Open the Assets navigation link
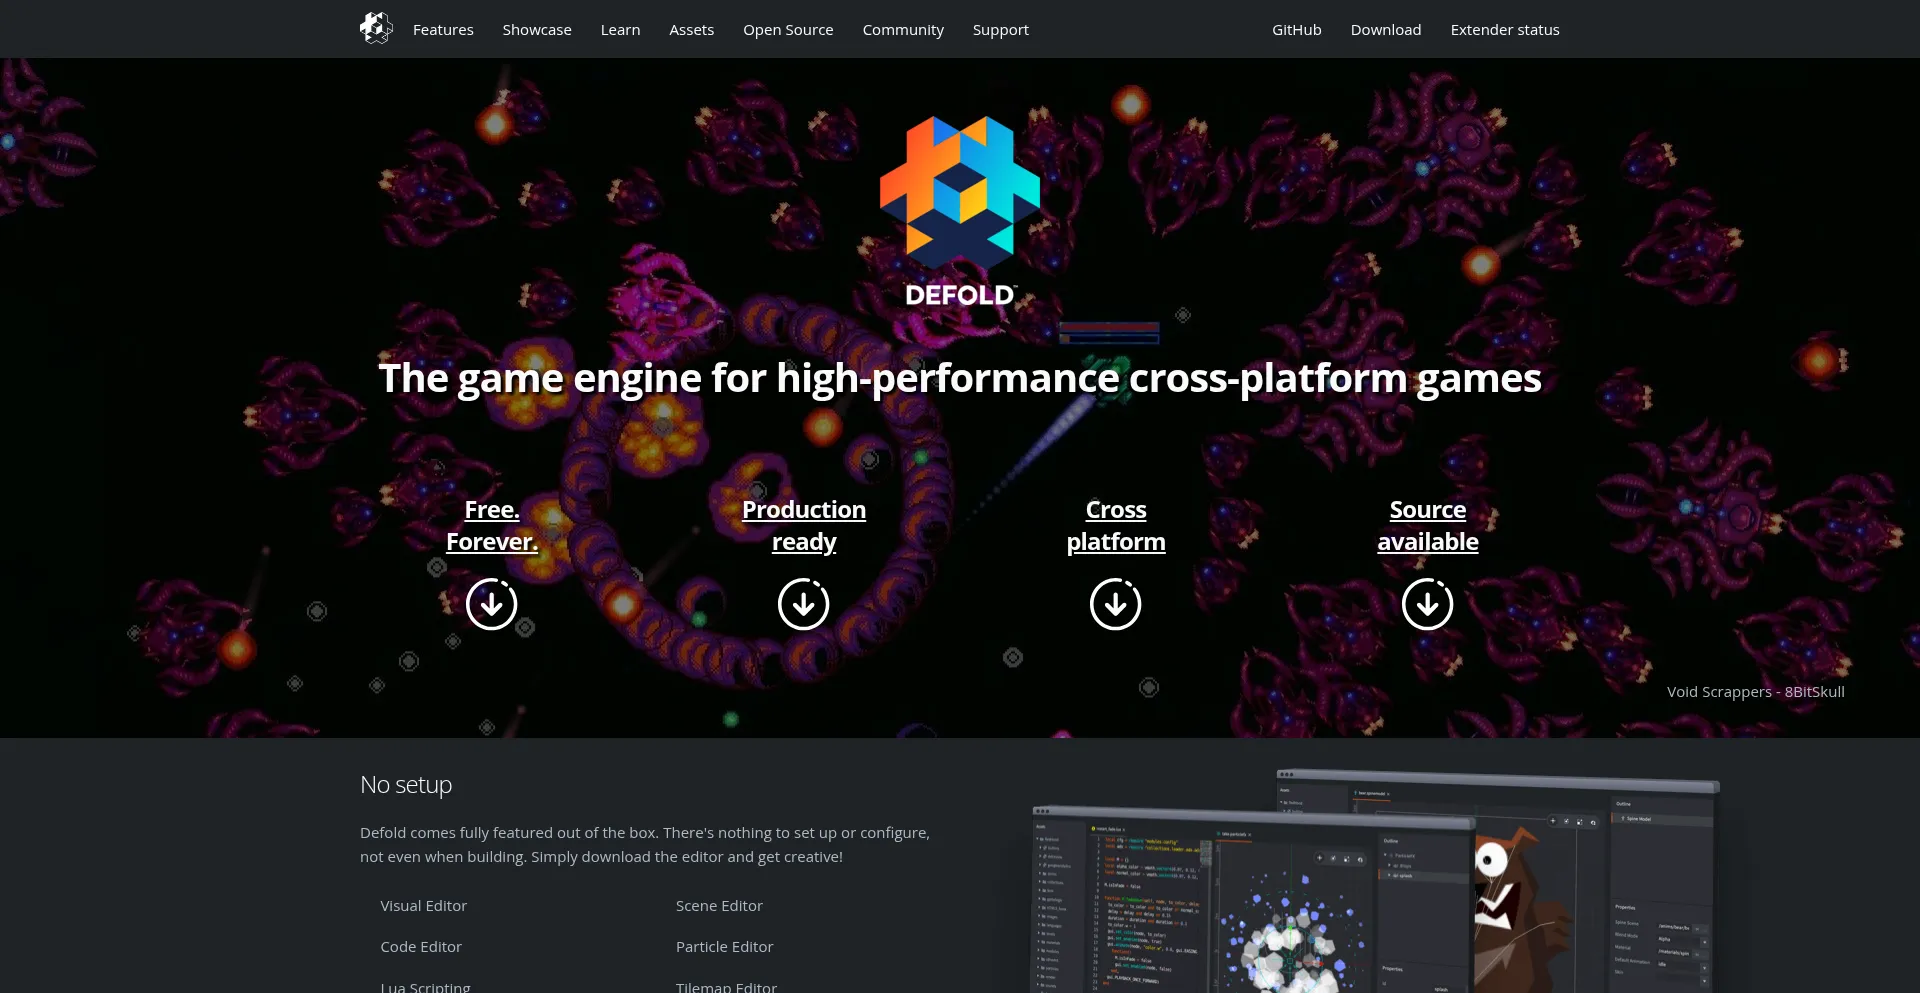The height and width of the screenshot is (993, 1920). click(x=691, y=30)
